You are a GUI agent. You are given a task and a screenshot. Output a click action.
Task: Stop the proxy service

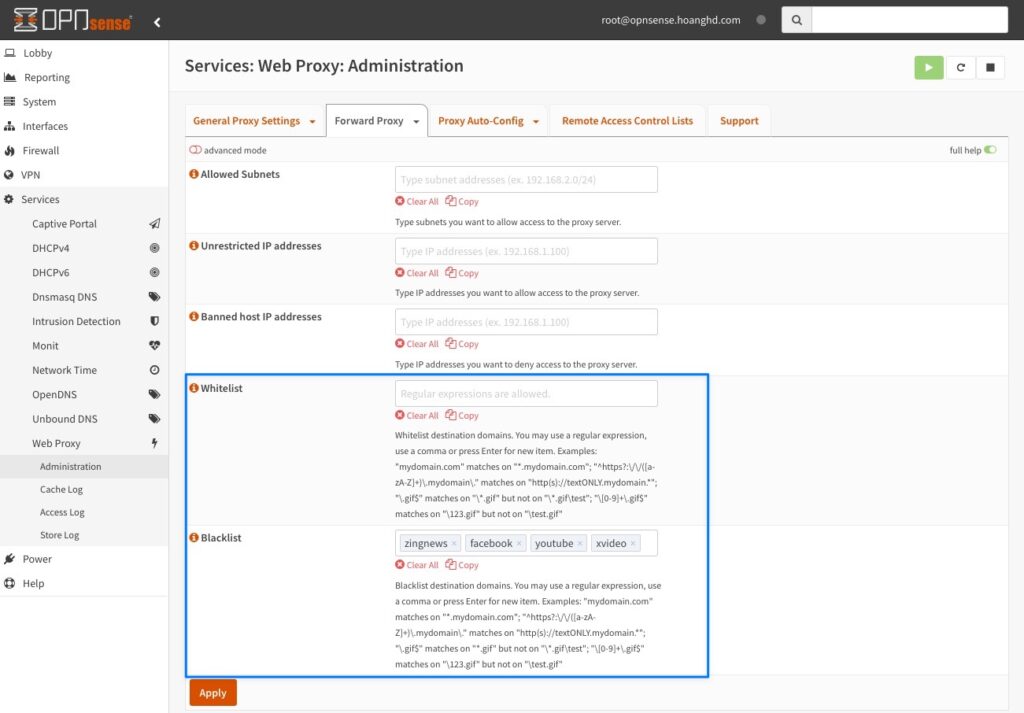[990, 67]
